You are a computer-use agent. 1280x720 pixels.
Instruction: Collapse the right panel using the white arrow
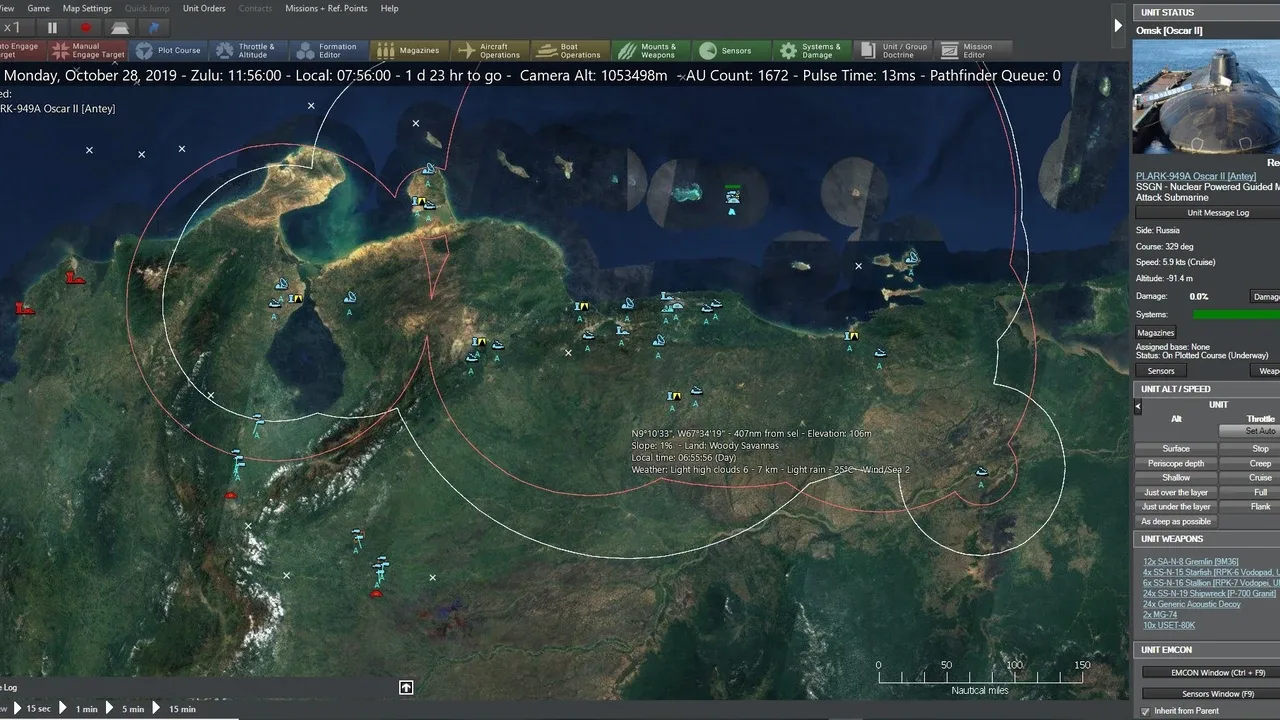pos(1118,25)
